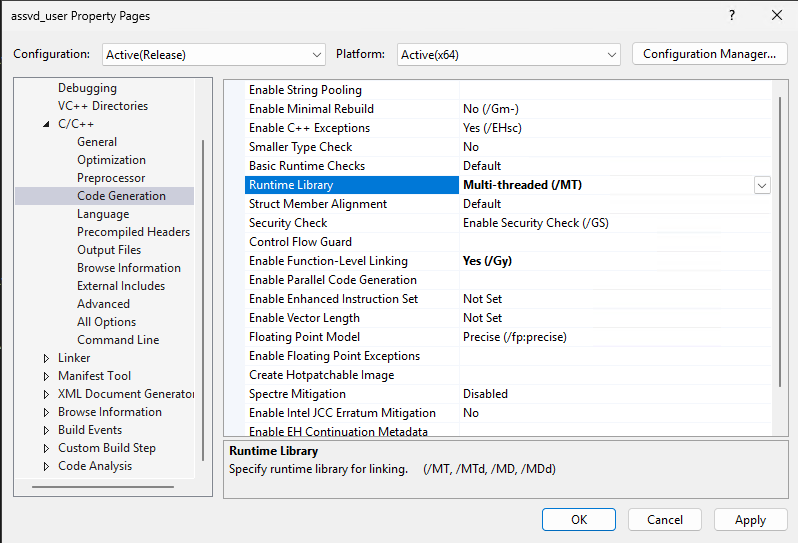Select the Smaller Type Check property

tap(300, 147)
